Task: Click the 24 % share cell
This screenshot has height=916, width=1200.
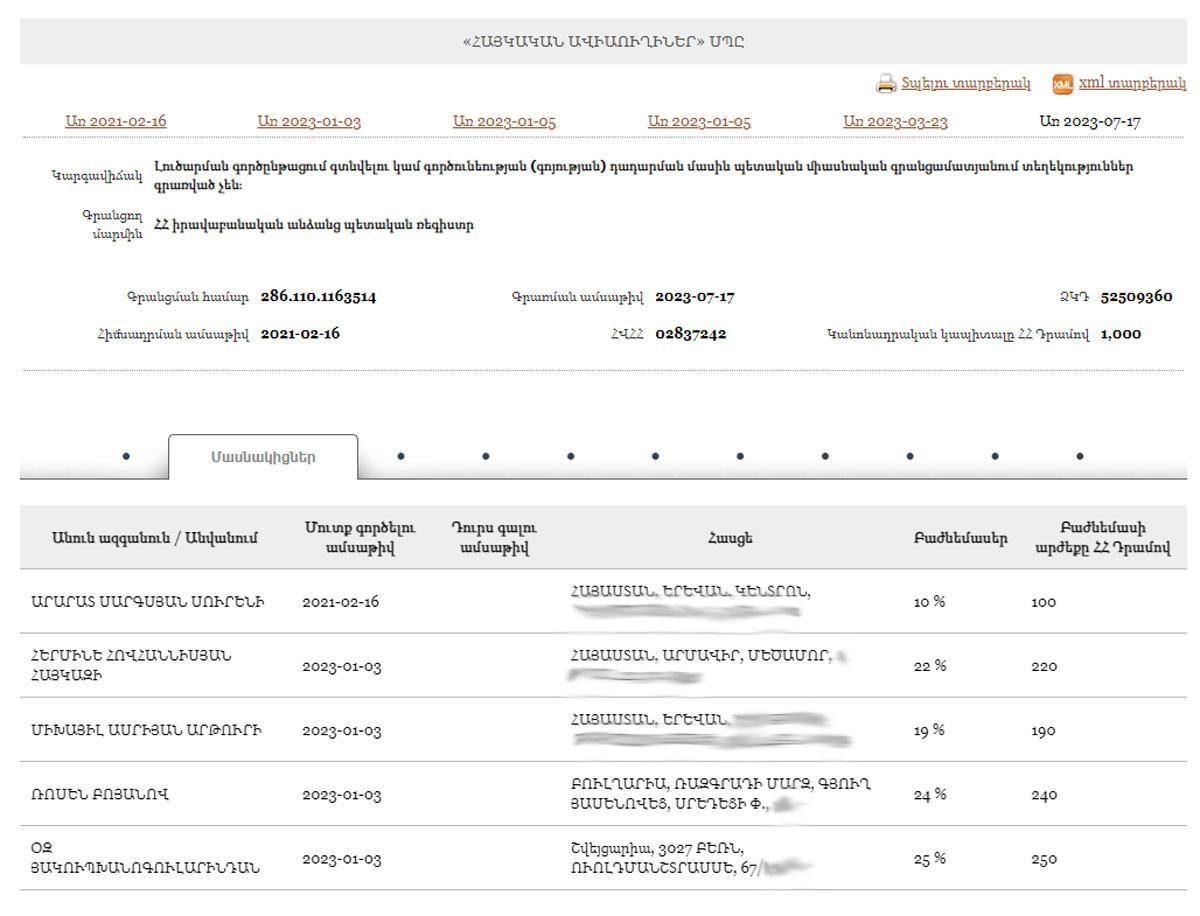Action: click(930, 795)
